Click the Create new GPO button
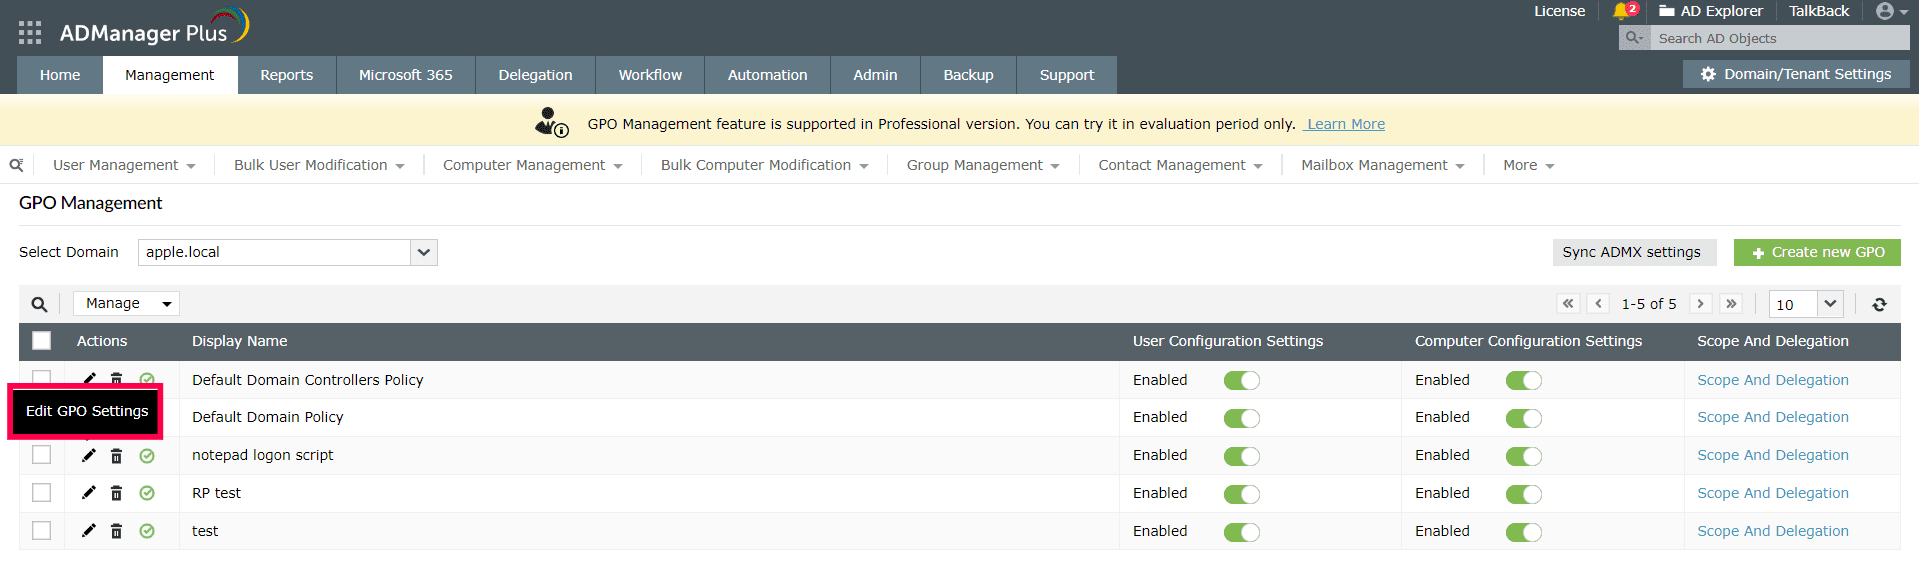Viewport: 1919px width, 572px height. 1817,253
